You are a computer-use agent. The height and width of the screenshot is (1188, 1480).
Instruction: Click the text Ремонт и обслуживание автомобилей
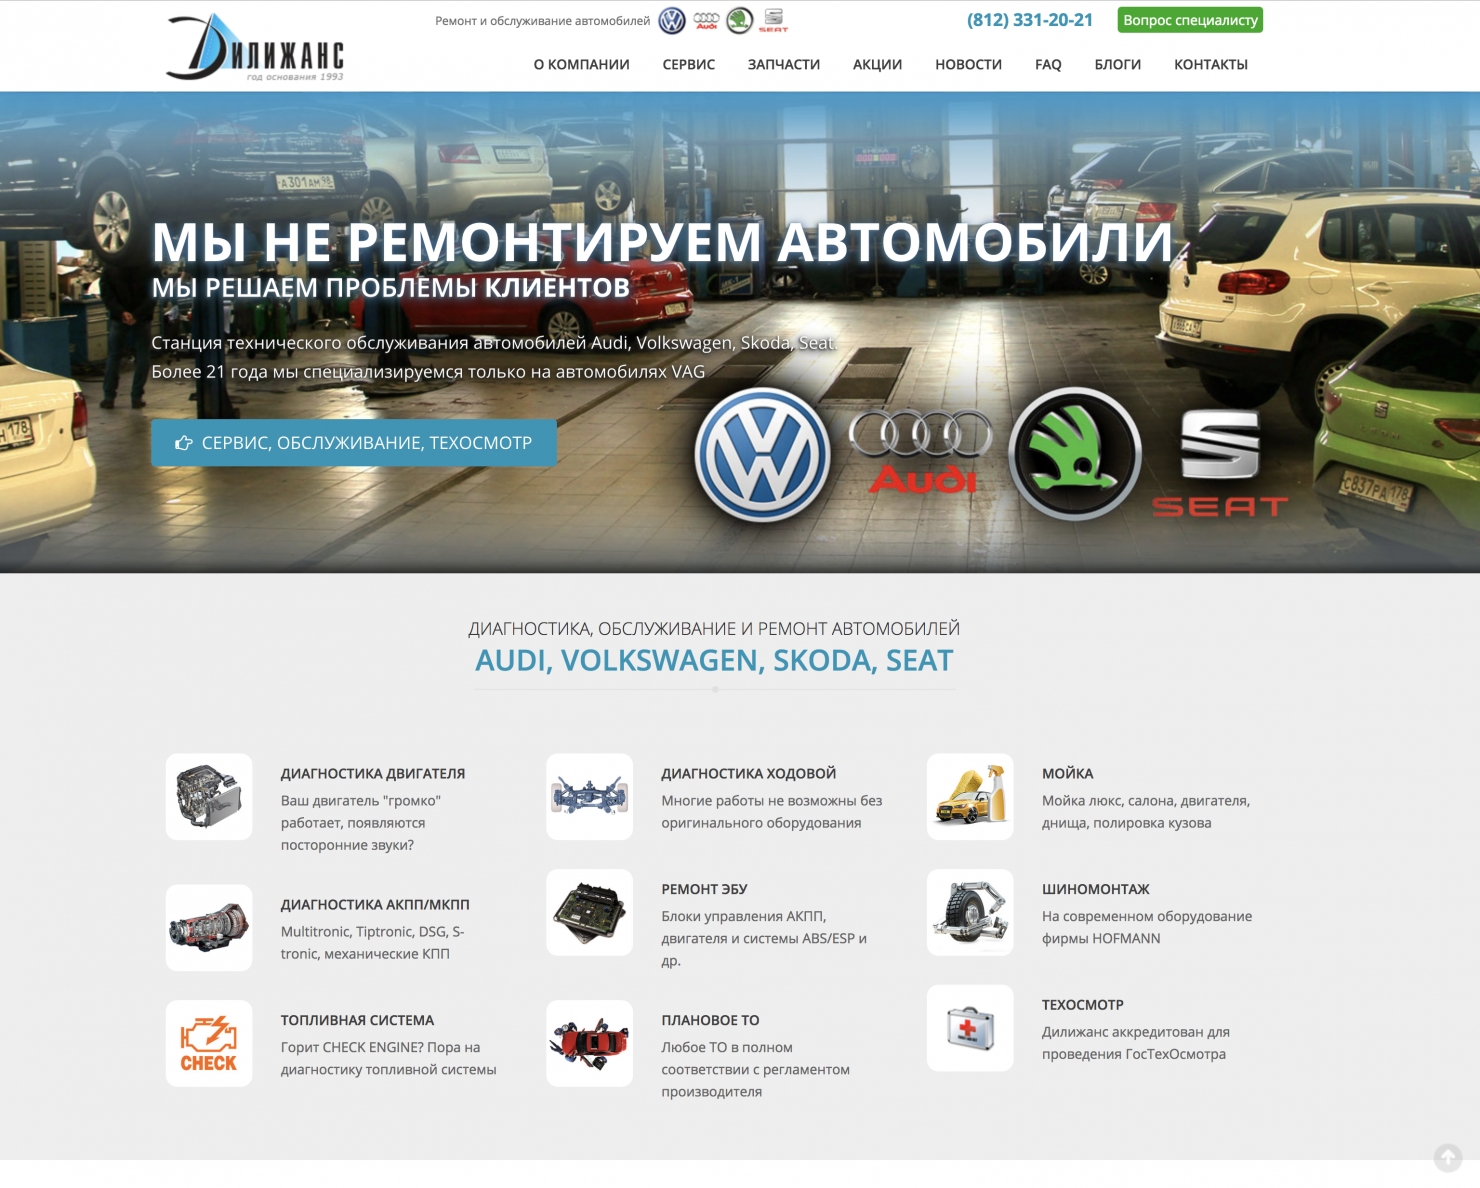[x=542, y=21]
